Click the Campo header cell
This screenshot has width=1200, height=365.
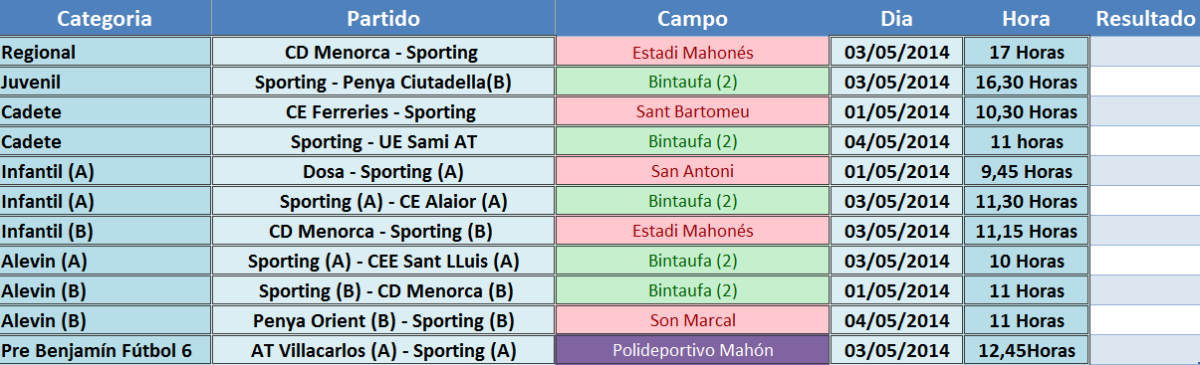tap(692, 19)
